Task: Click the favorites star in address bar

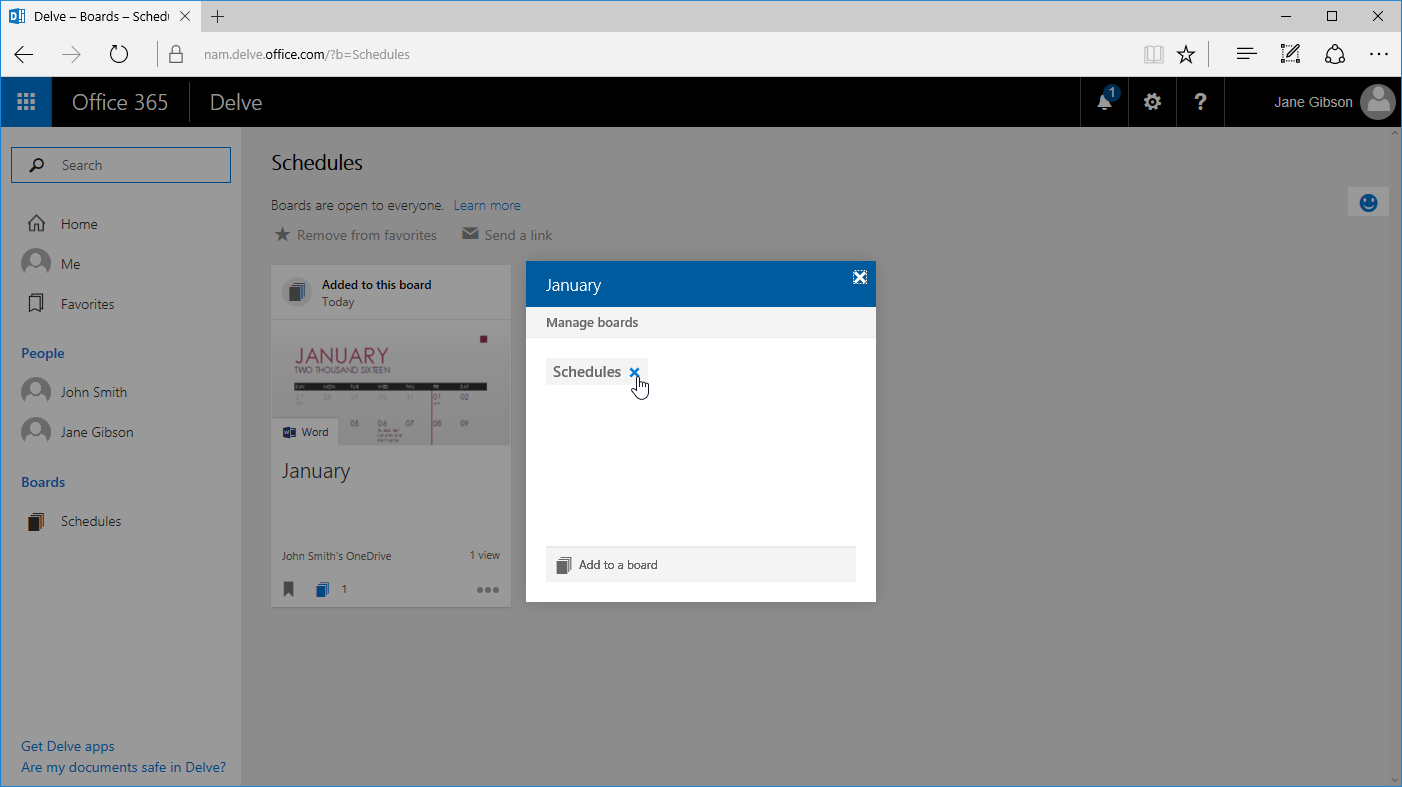Action: click(1186, 55)
